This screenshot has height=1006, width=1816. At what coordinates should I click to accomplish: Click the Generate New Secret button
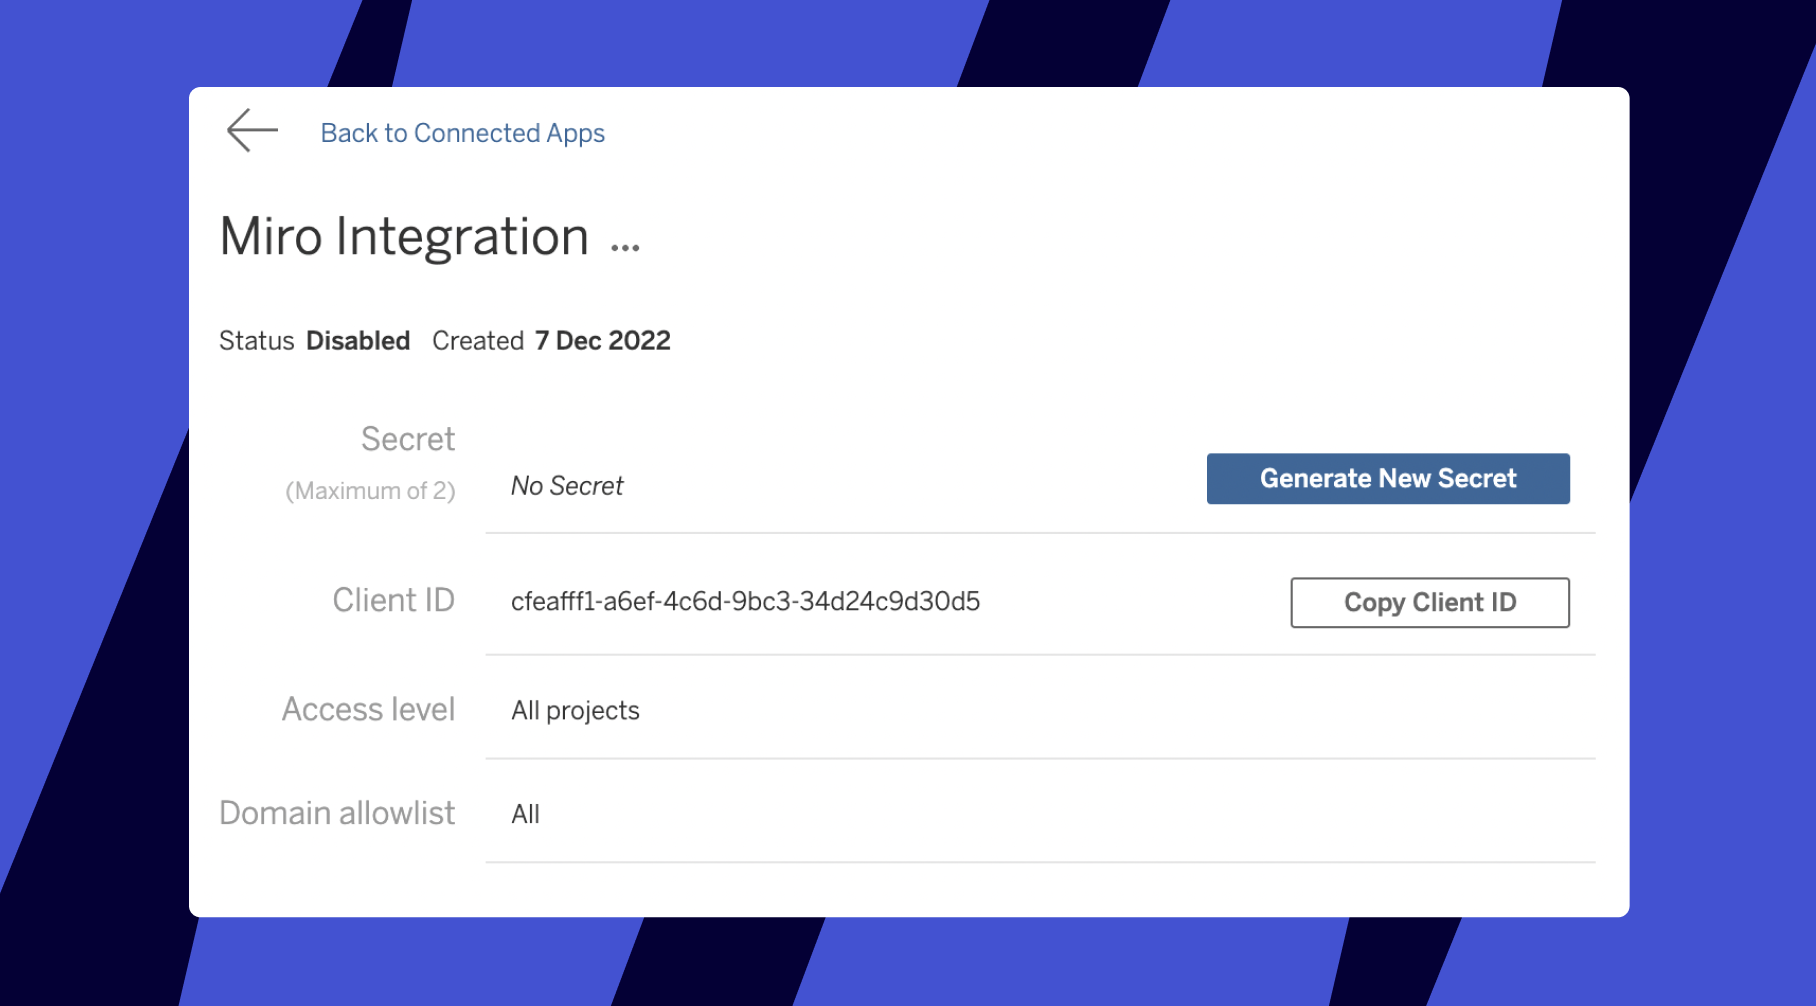pos(1388,478)
